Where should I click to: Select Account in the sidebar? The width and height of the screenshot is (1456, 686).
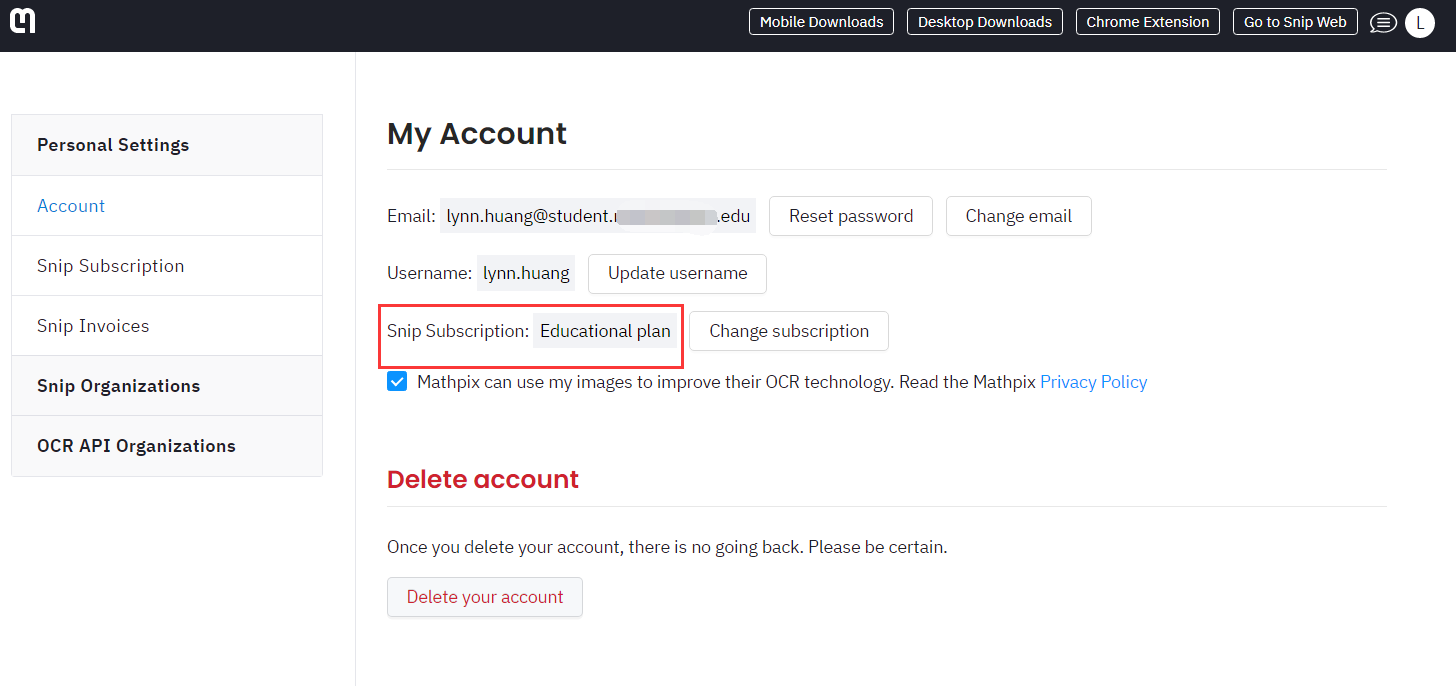(167, 206)
